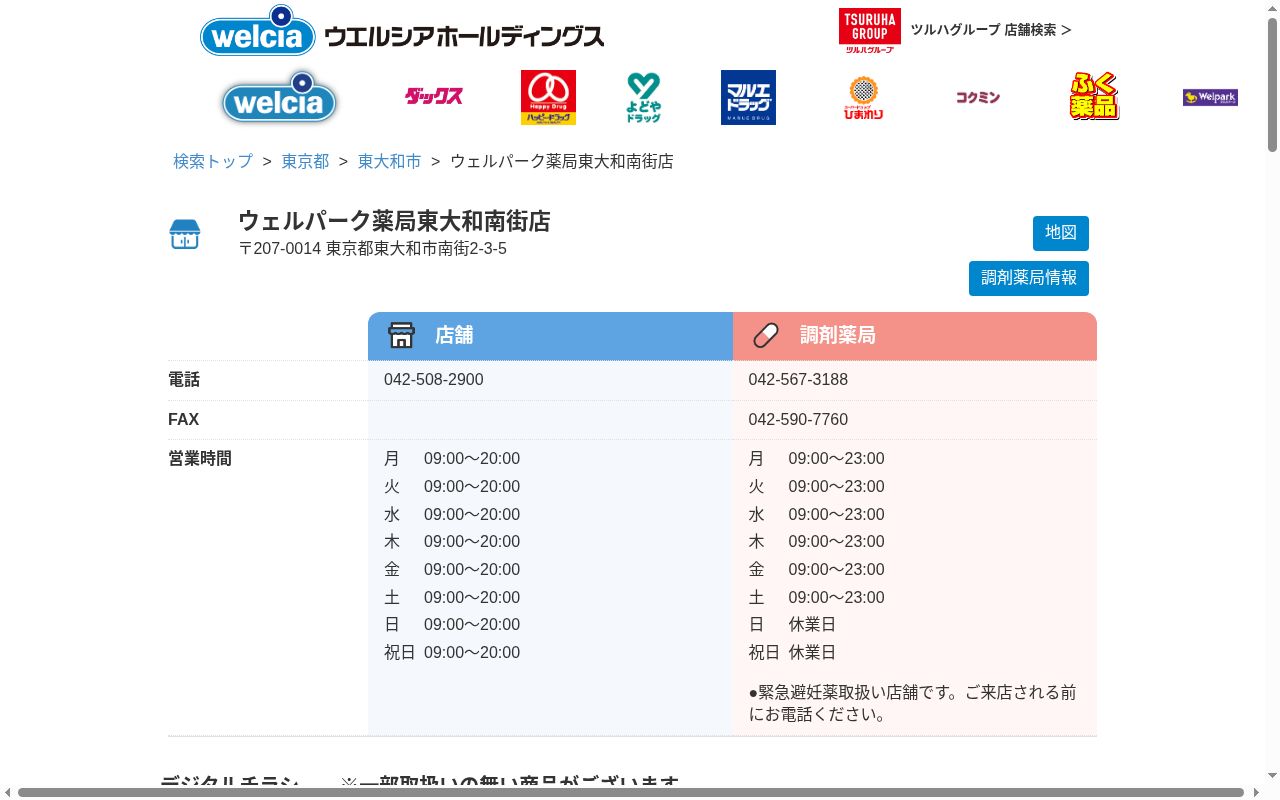Select the コクミン brand logo
Image resolution: width=1280 pixels, height=800 pixels.
click(977, 97)
